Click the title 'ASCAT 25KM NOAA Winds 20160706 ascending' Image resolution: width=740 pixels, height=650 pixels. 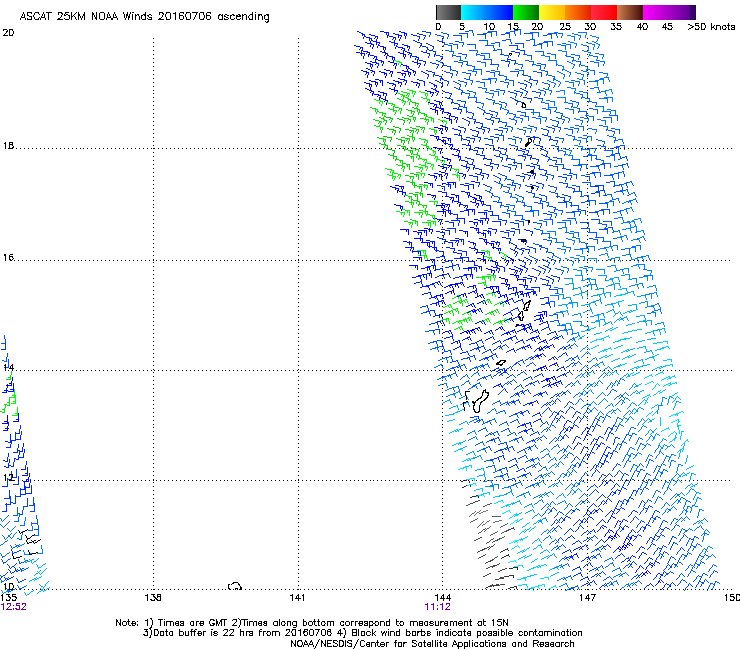[144, 17]
